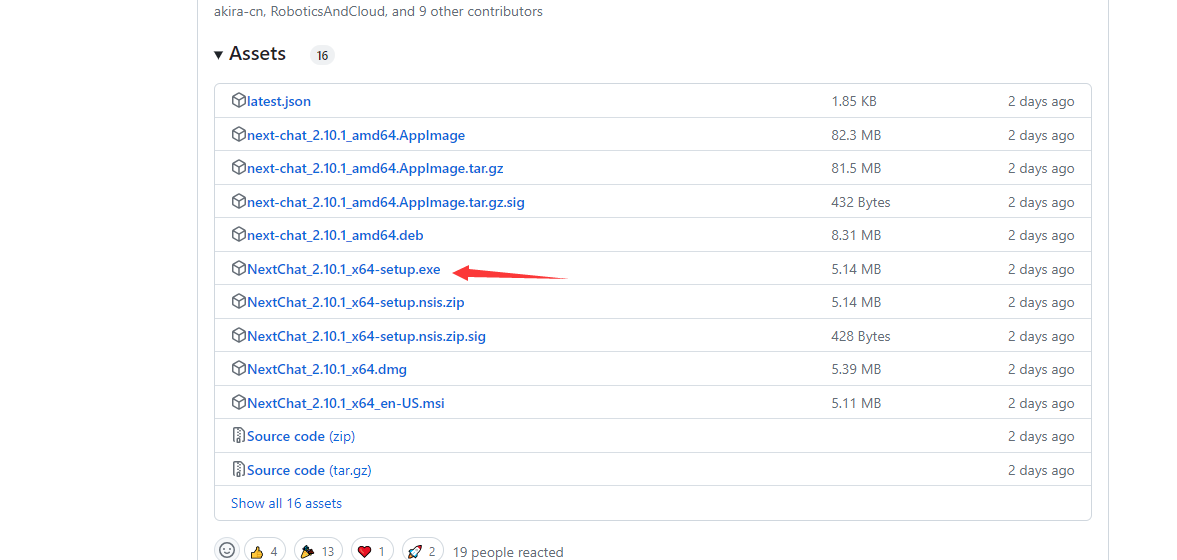React with the red heart emoji
This screenshot has height=560, width=1177.
pos(371,550)
